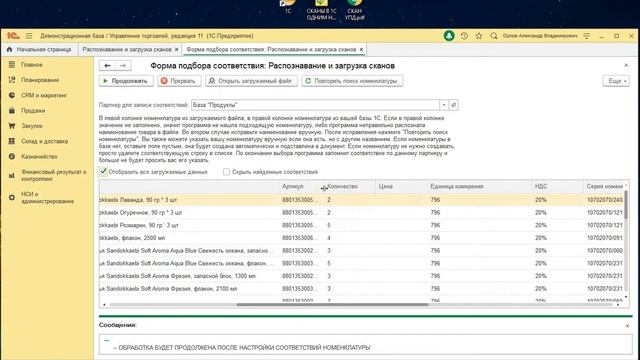This screenshot has width=640, height=360.
Task: Close the form with the X near the title
Action: pyautogui.click(x=626, y=65)
